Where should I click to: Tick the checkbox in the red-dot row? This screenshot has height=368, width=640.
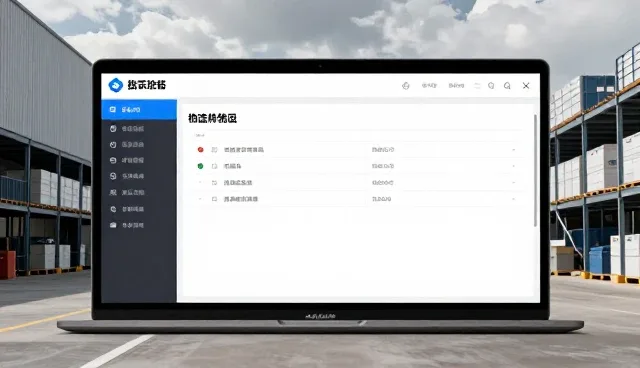click(214, 150)
